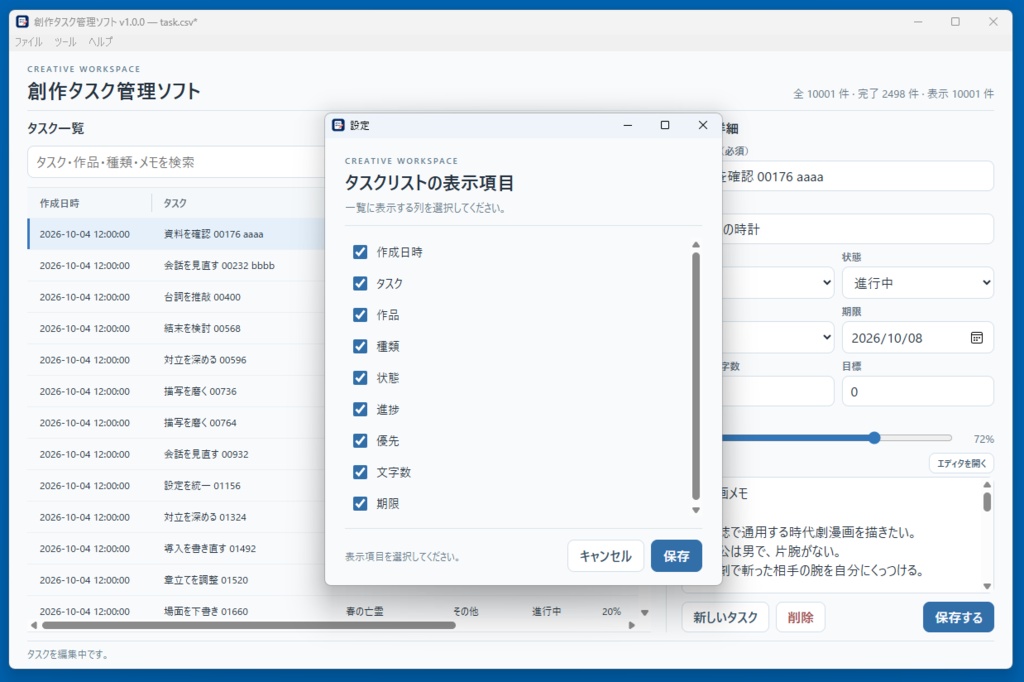This screenshot has width=1024, height=682.
Task: Toggle the 種類 checkbox
Action: coord(360,346)
